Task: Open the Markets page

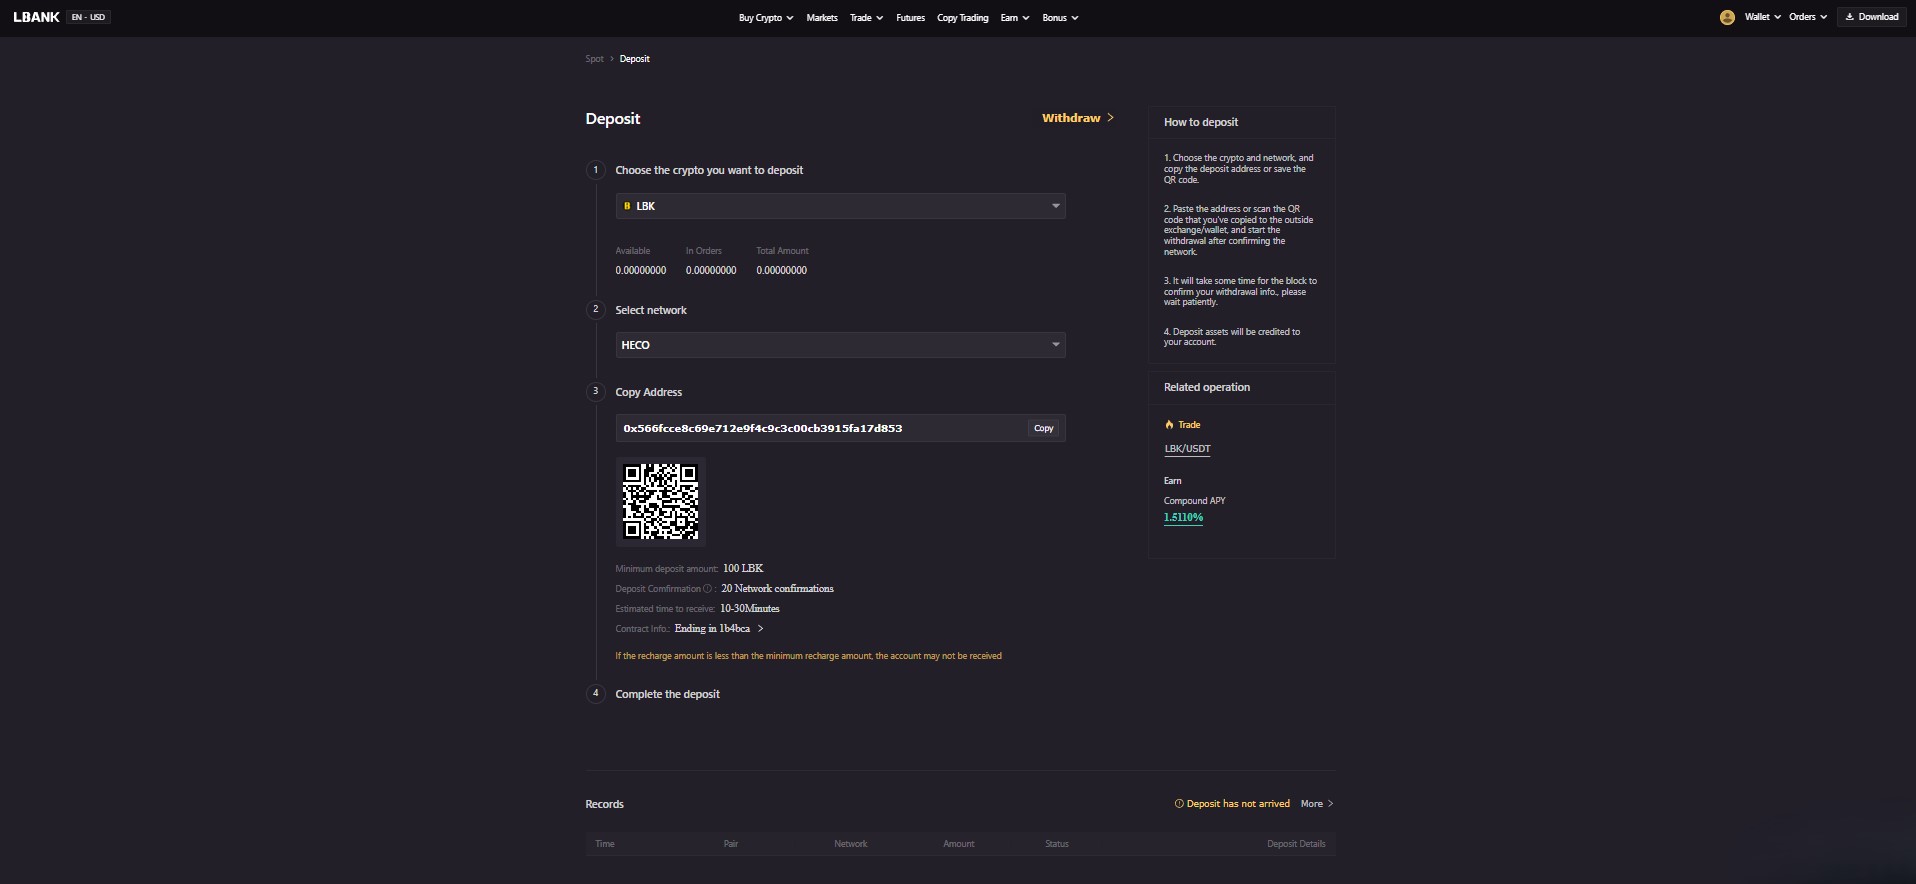Action: (x=822, y=18)
